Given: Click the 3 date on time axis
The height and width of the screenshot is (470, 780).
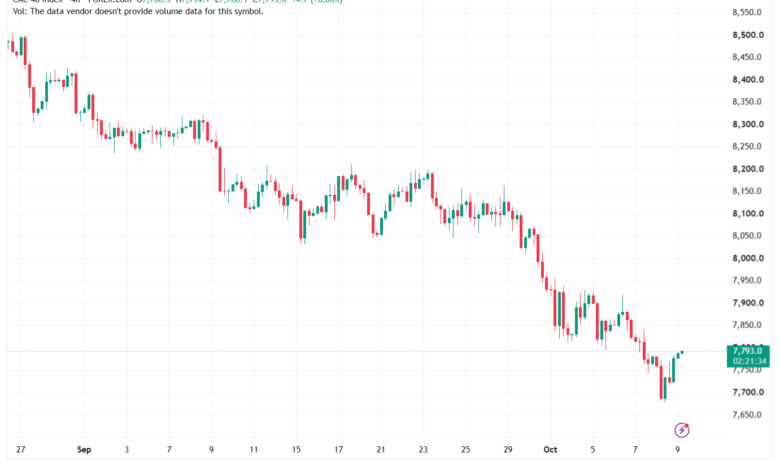Looking at the screenshot, I should click(x=126, y=450).
